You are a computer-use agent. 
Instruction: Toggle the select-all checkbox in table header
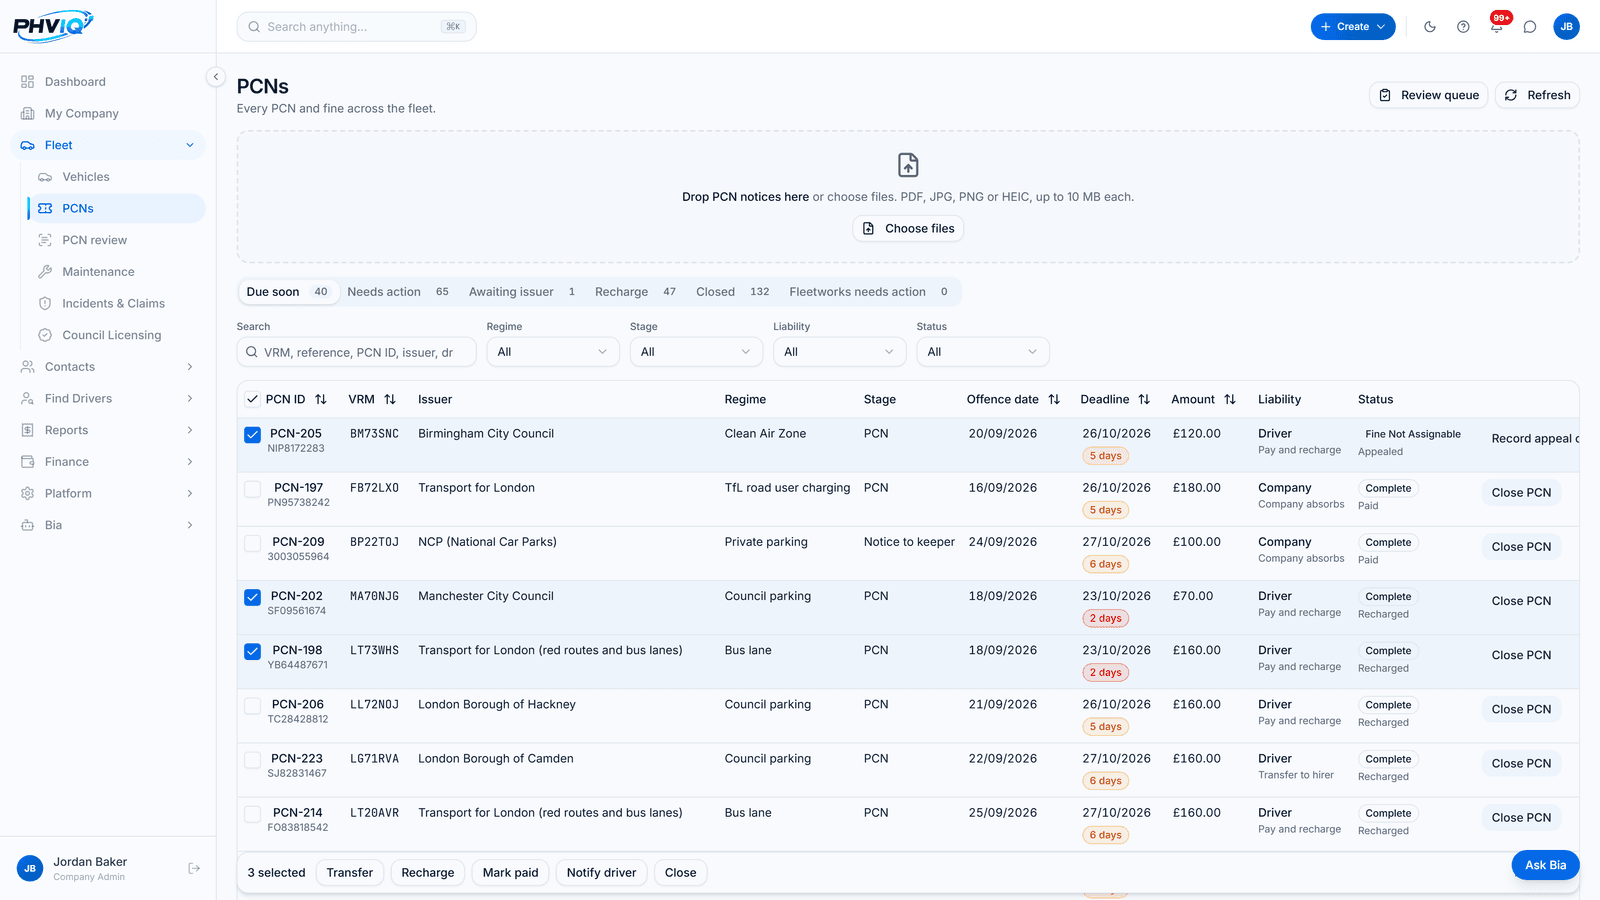(x=253, y=399)
